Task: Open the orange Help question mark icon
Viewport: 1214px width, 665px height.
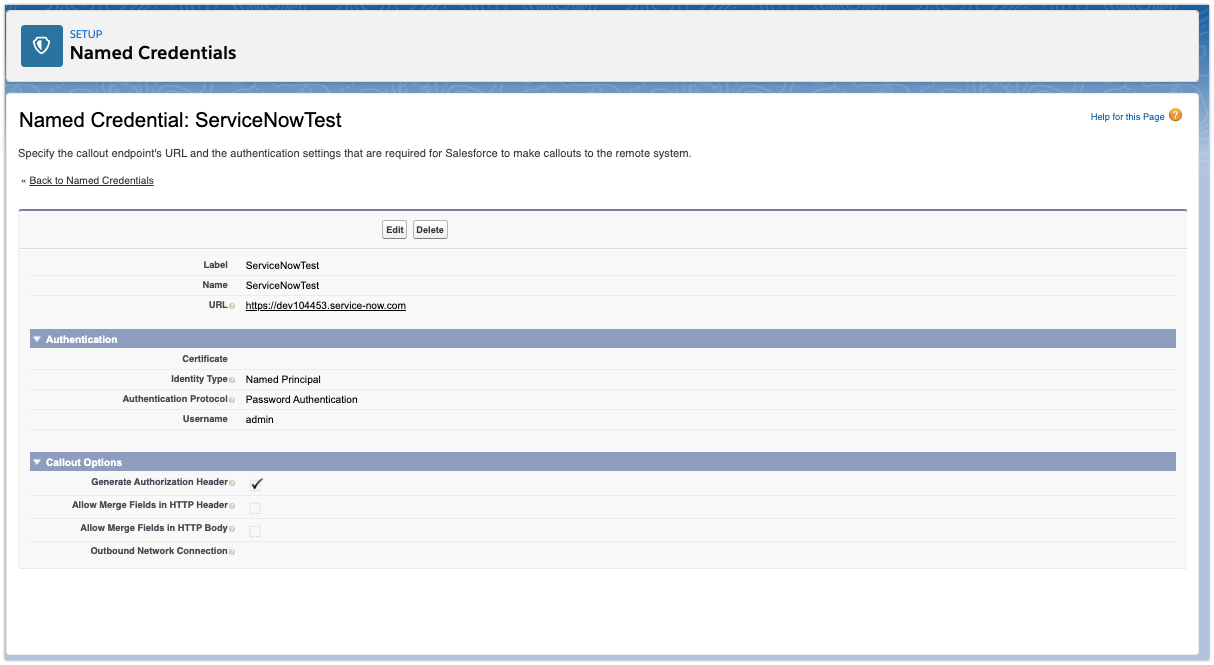Action: 1175,115
